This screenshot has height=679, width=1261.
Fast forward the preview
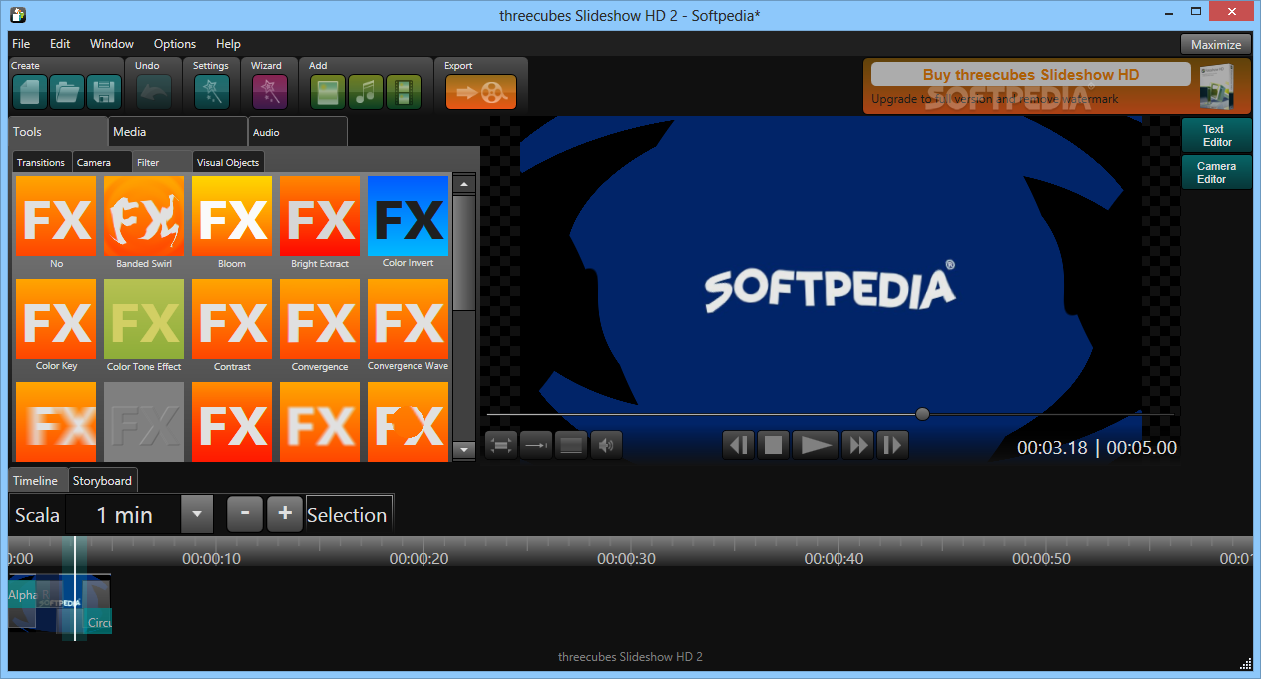tap(857, 445)
